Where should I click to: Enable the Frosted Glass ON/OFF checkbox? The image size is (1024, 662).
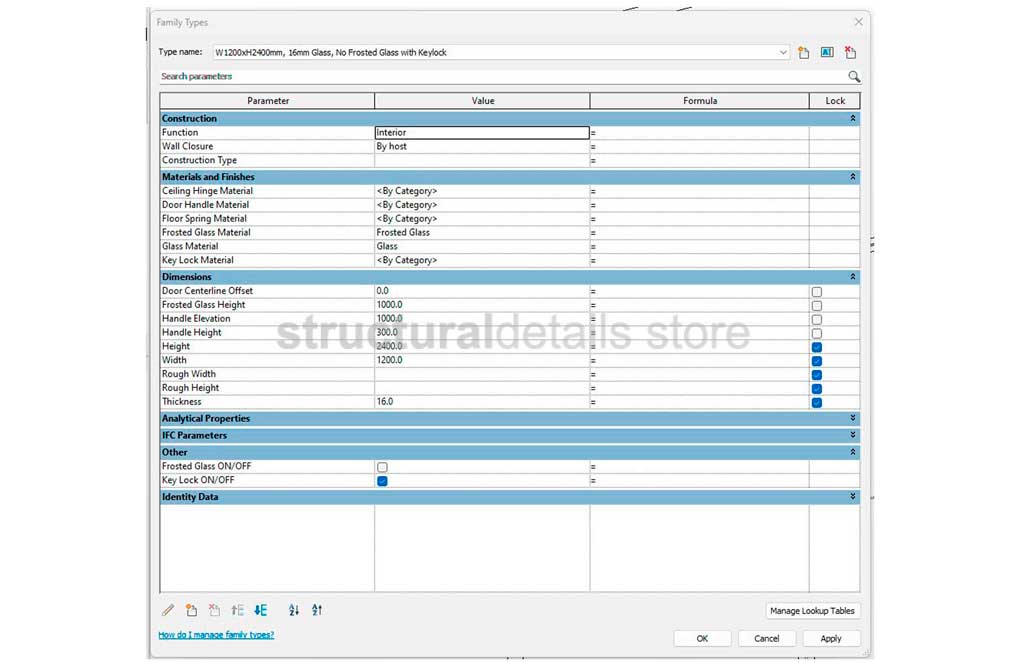(x=382, y=467)
